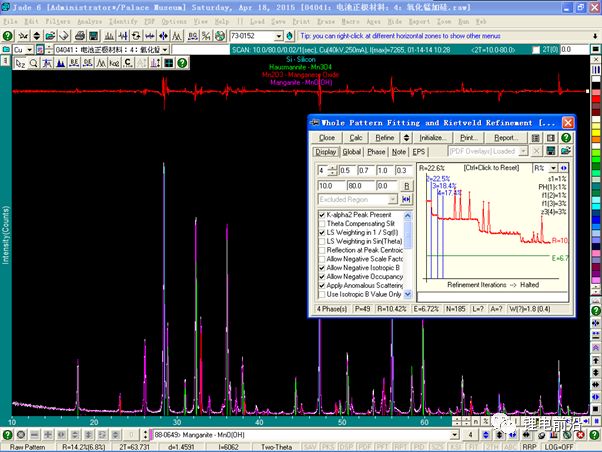Open the 04041 pattern file dropdown

click(x=165, y=50)
